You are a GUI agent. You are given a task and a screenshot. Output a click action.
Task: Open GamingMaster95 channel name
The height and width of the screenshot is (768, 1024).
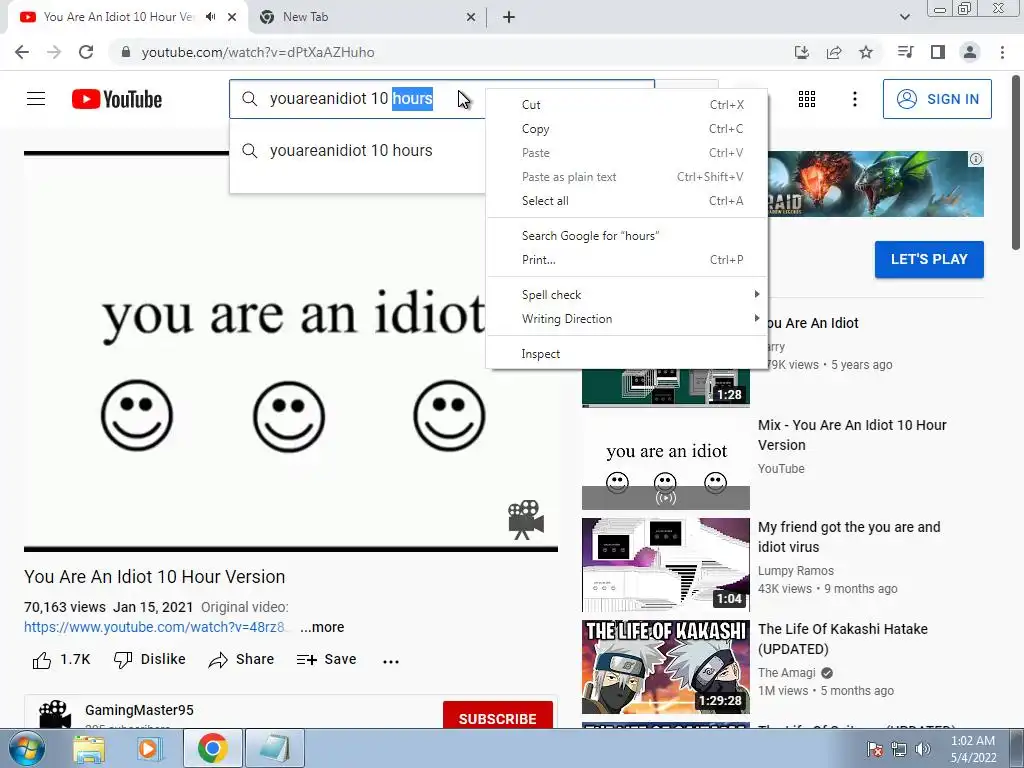(x=139, y=710)
